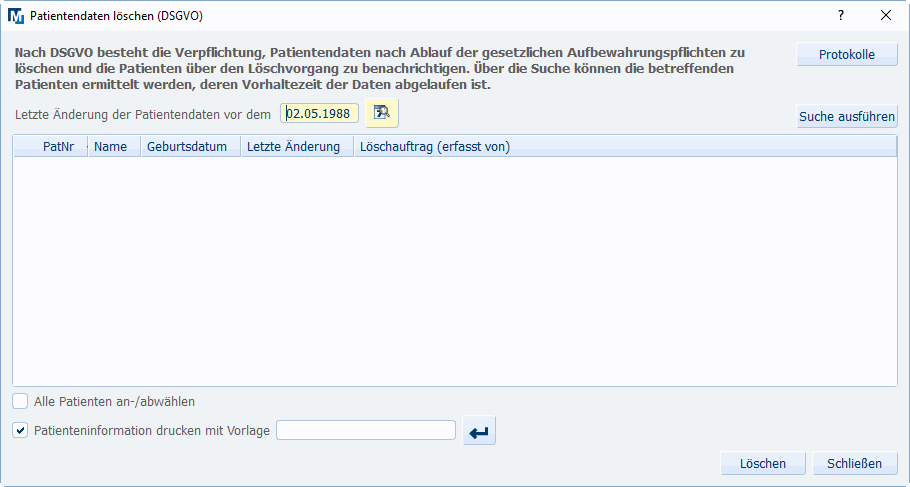This screenshot has width=910, height=487.
Task: Click the application logo in title bar
Action: coord(16,16)
